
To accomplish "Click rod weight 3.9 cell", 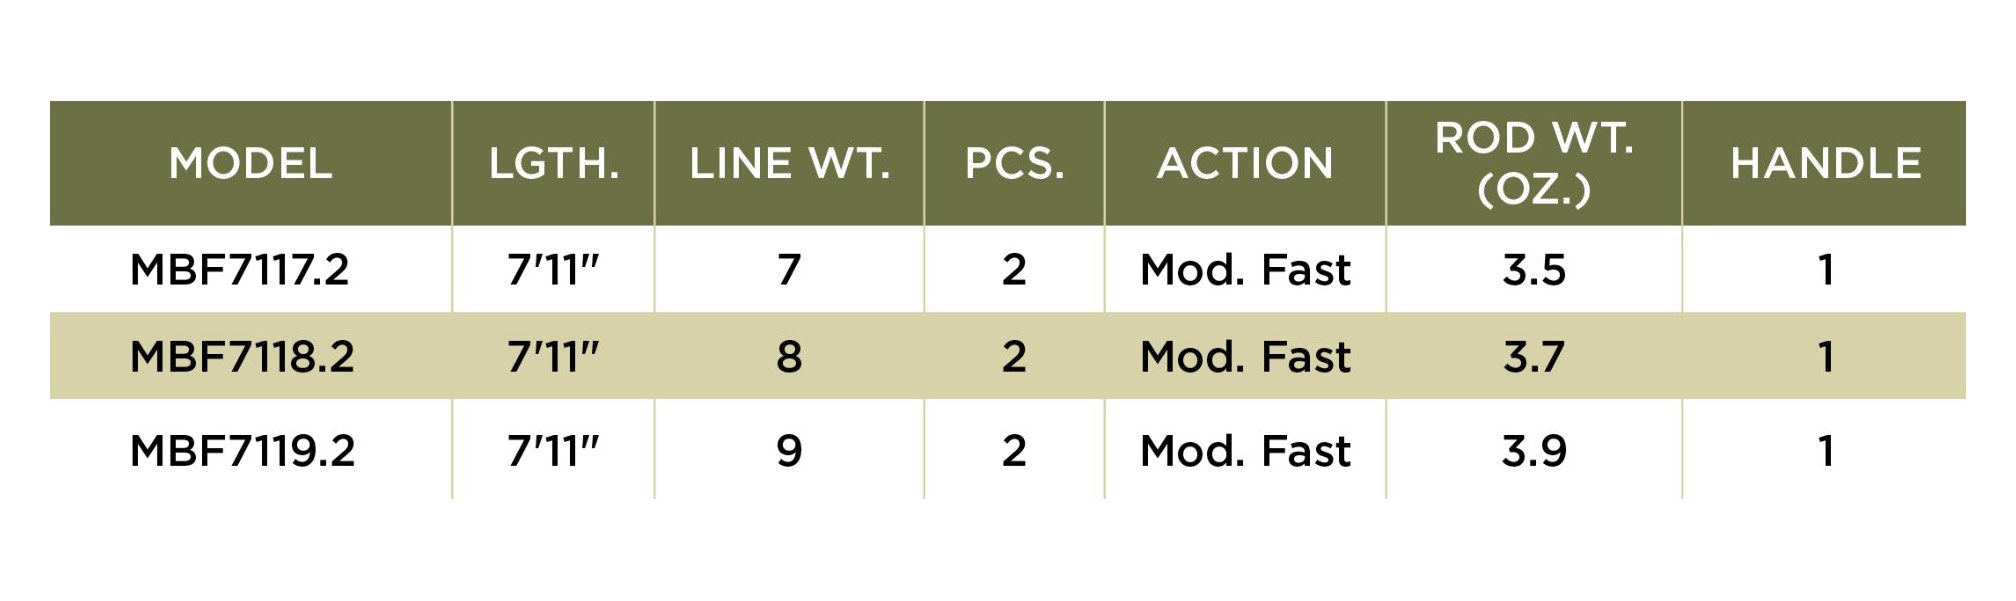I will pos(1534,451).
